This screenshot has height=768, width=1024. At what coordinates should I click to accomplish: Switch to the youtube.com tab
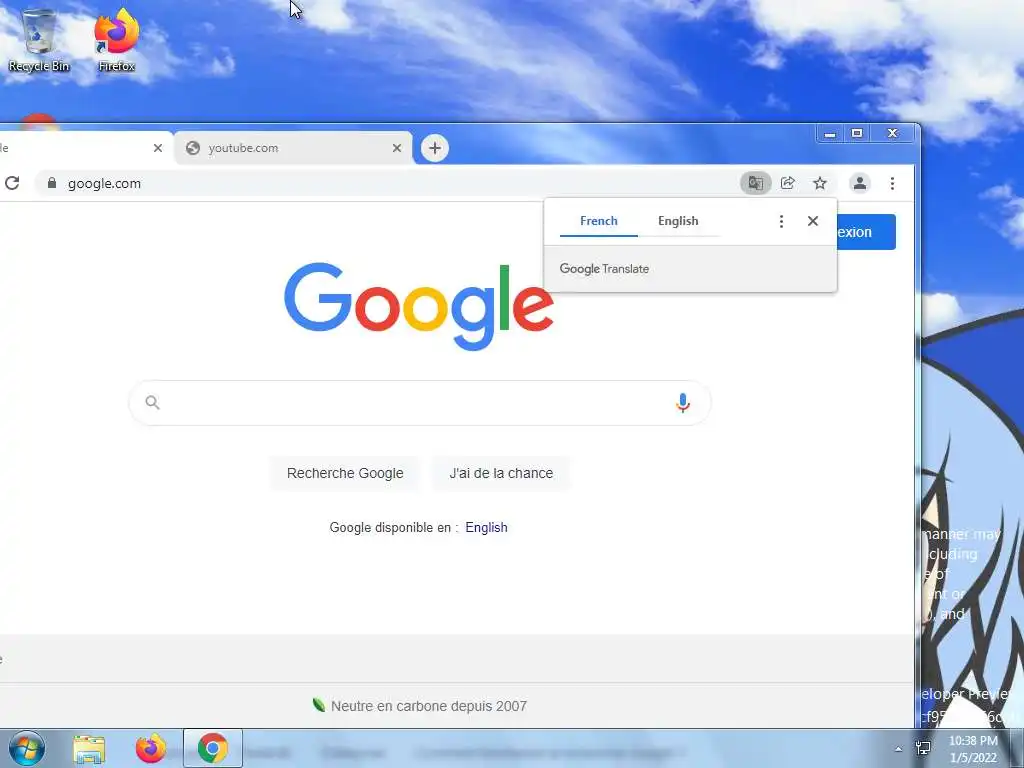tap(294, 148)
